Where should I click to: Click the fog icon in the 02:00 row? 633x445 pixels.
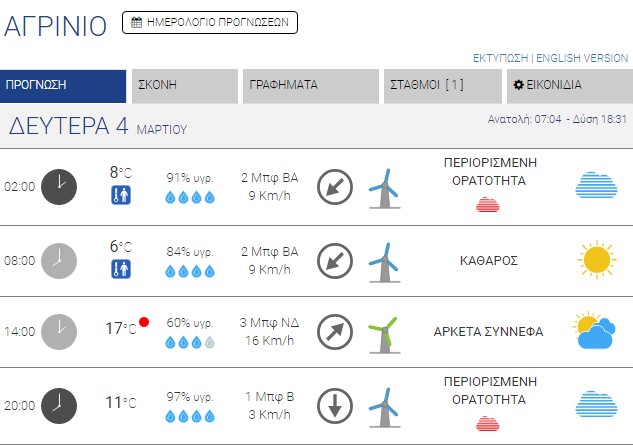pos(596,186)
